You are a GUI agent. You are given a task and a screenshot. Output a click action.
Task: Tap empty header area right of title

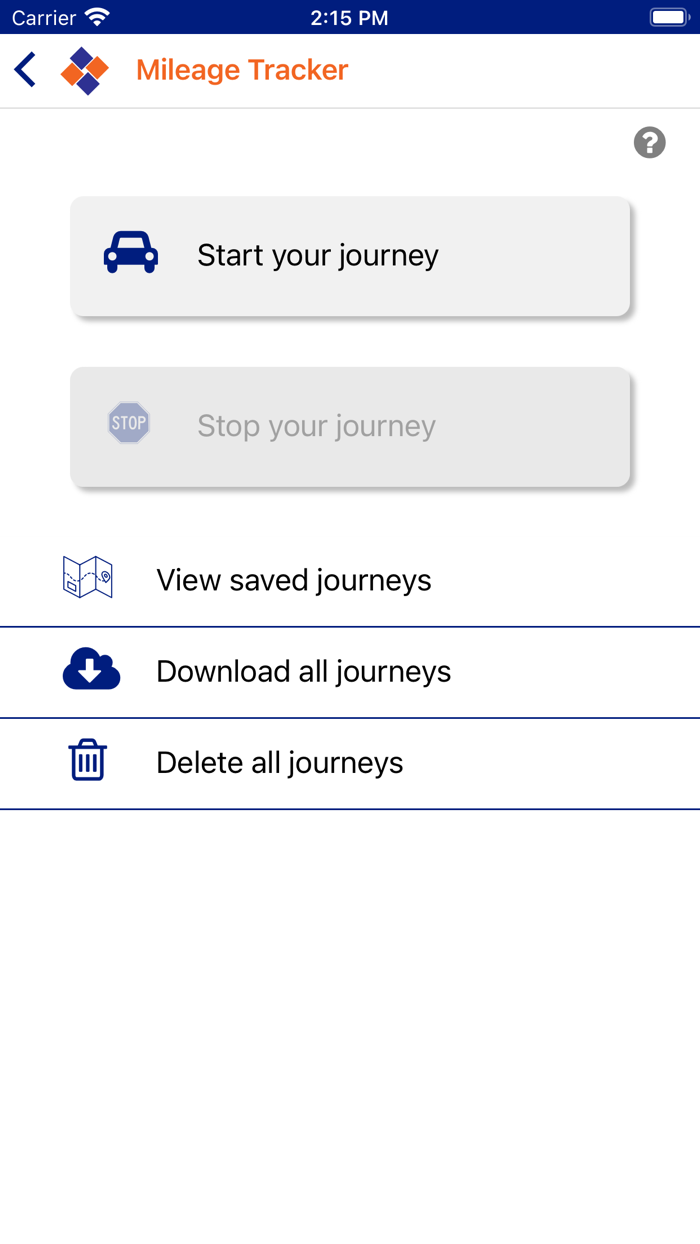[x=520, y=70]
